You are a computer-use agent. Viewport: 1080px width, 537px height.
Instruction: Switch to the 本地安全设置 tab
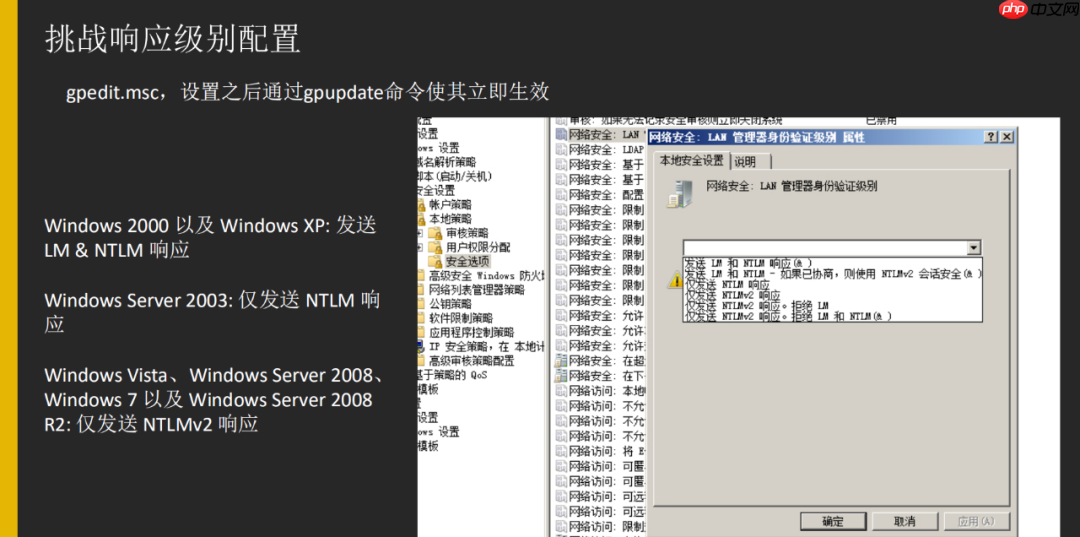[x=691, y=160]
